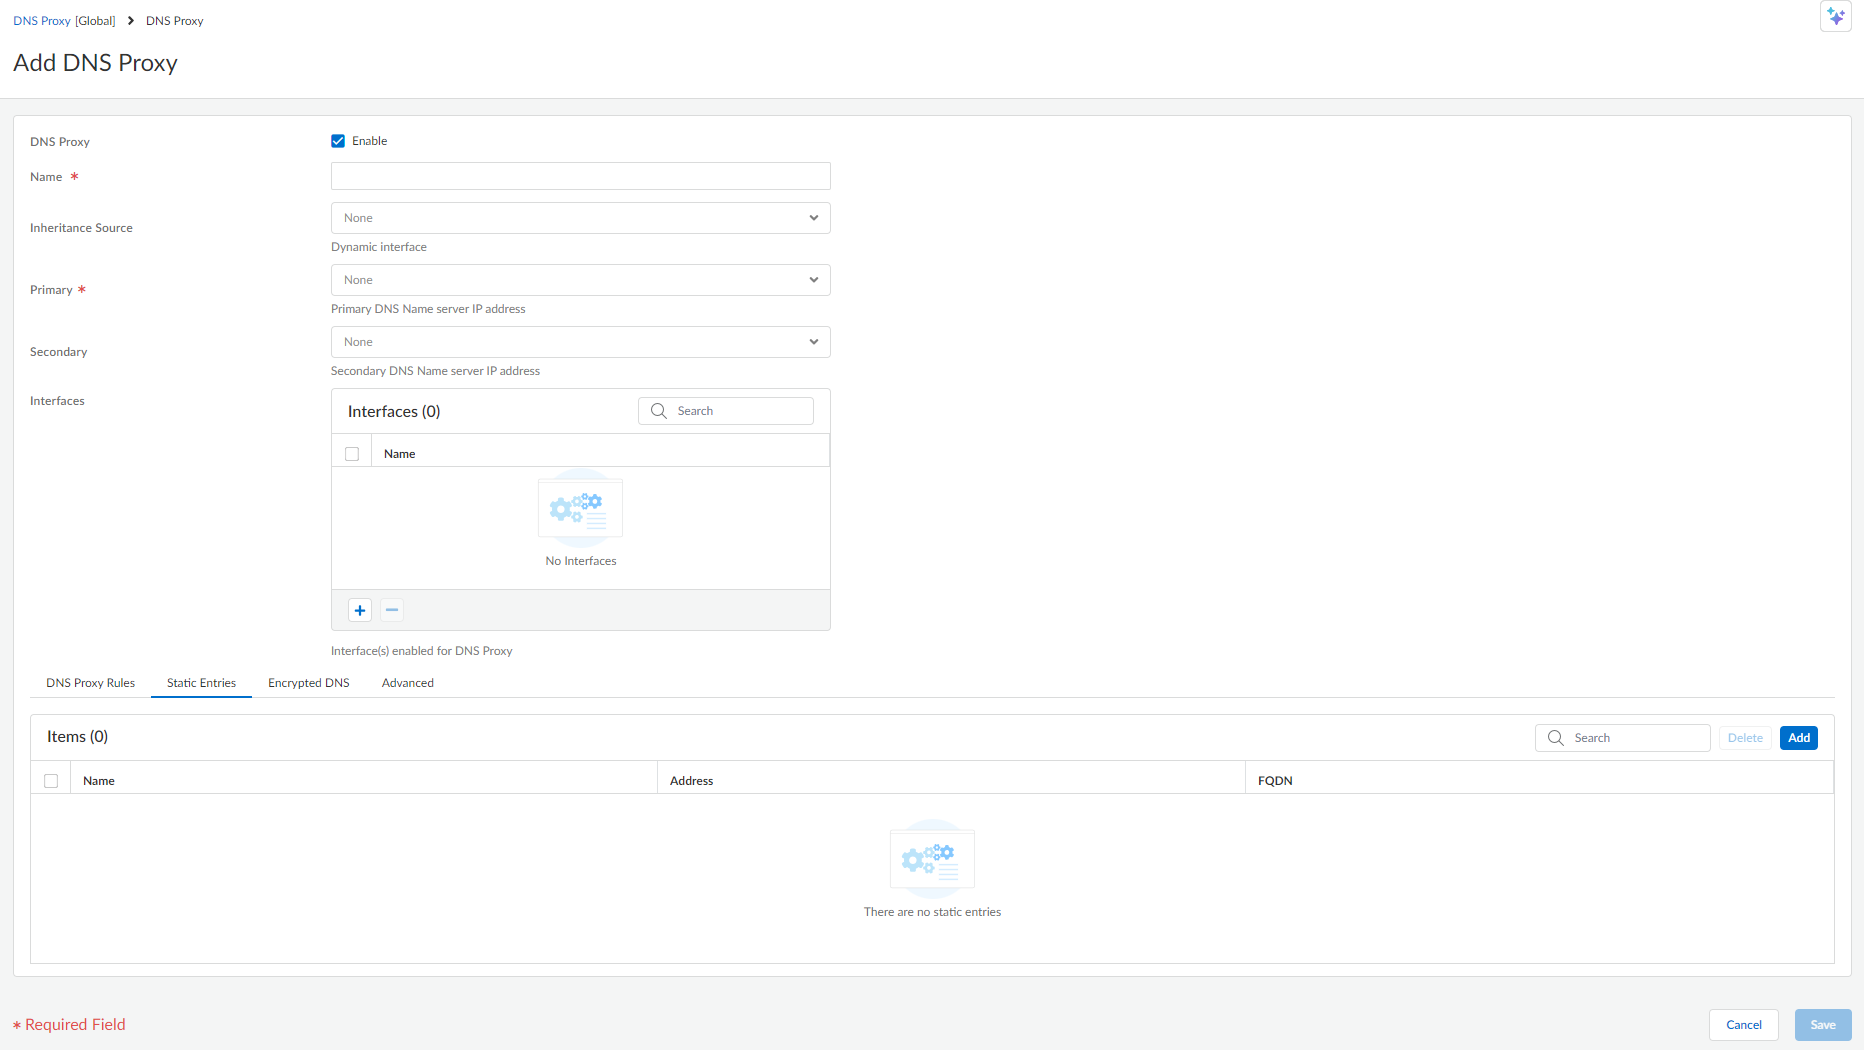Click the plus icon to add interface

pos(360,610)
